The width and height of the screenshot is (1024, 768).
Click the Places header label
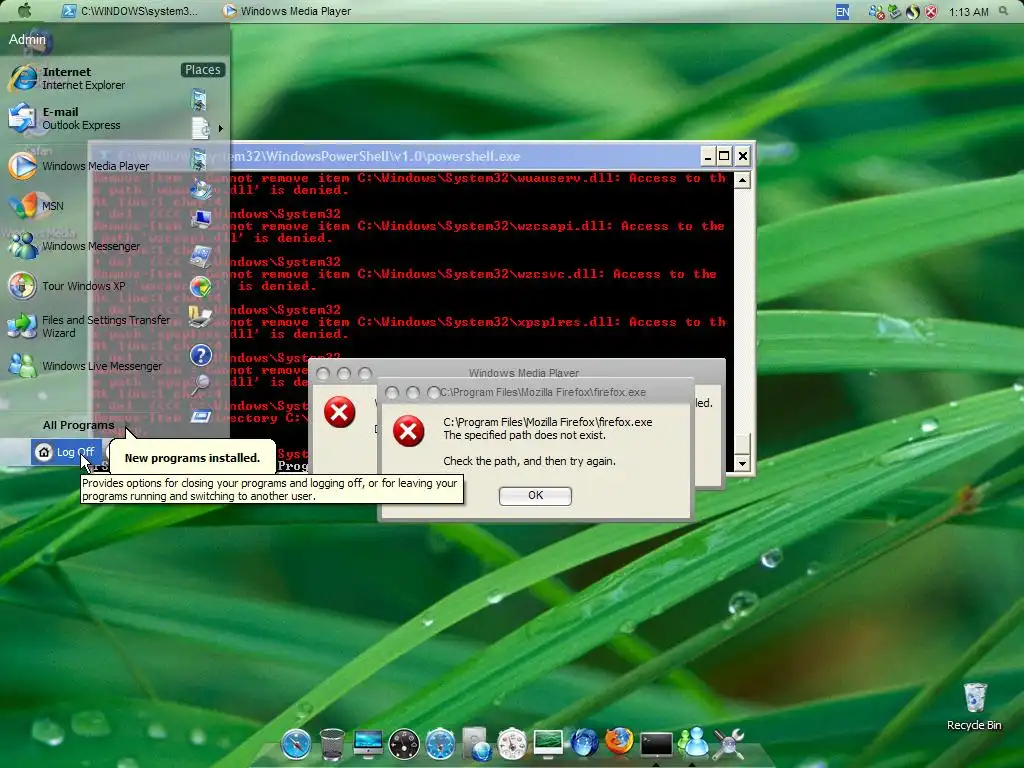pos(202,70)
